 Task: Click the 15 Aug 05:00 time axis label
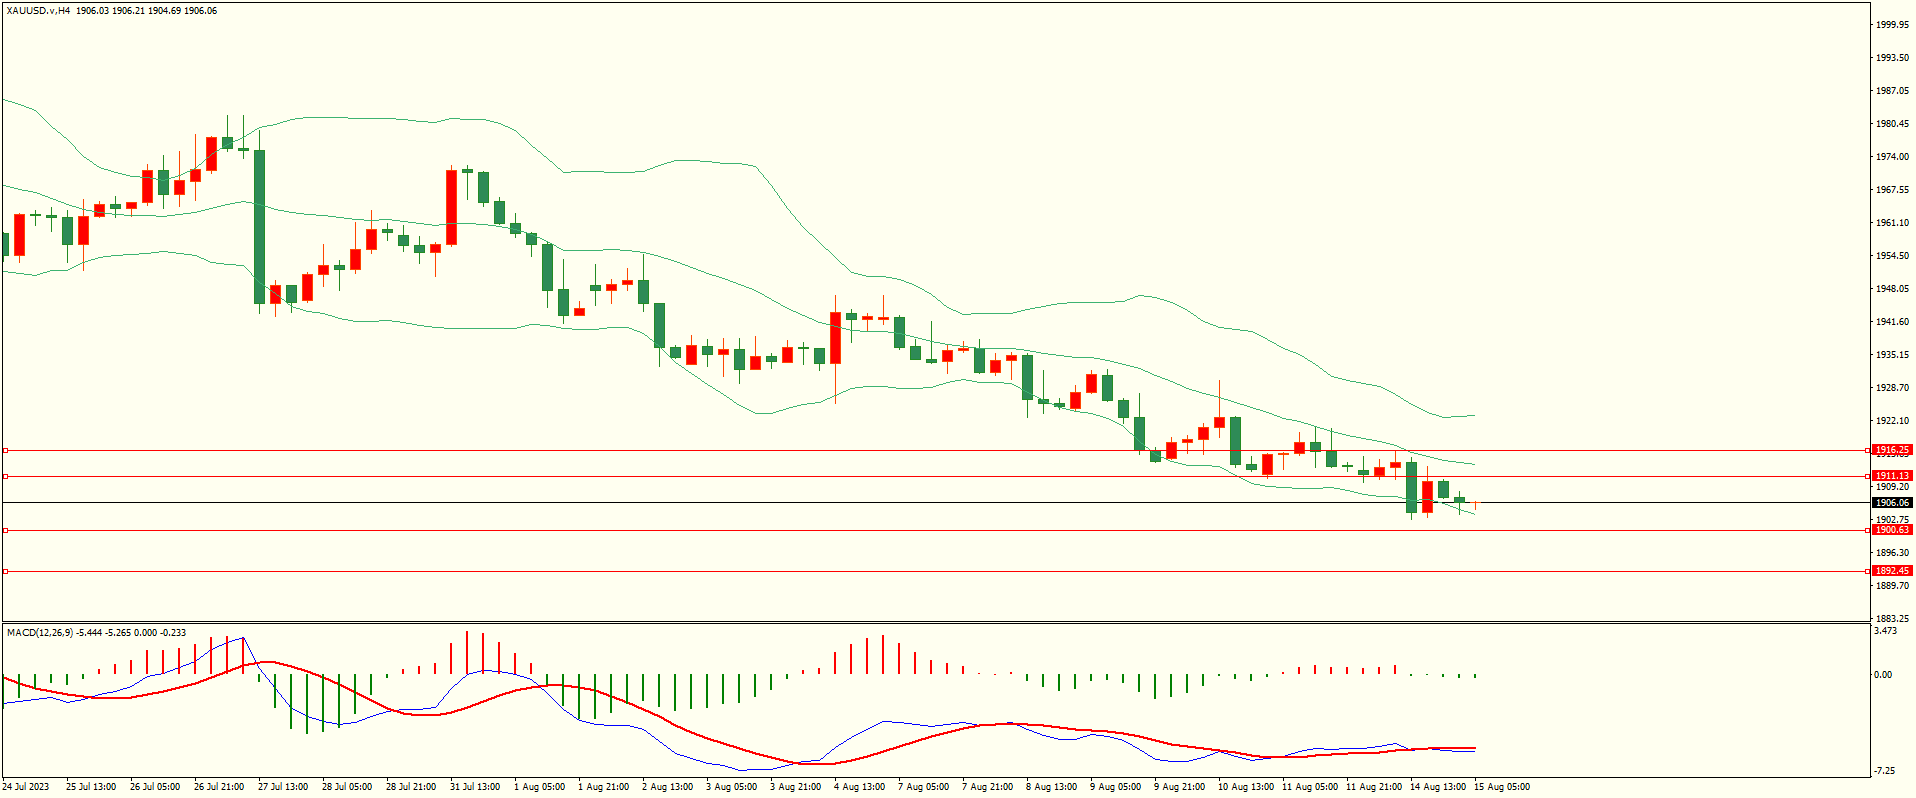(x=1501, y=787)
